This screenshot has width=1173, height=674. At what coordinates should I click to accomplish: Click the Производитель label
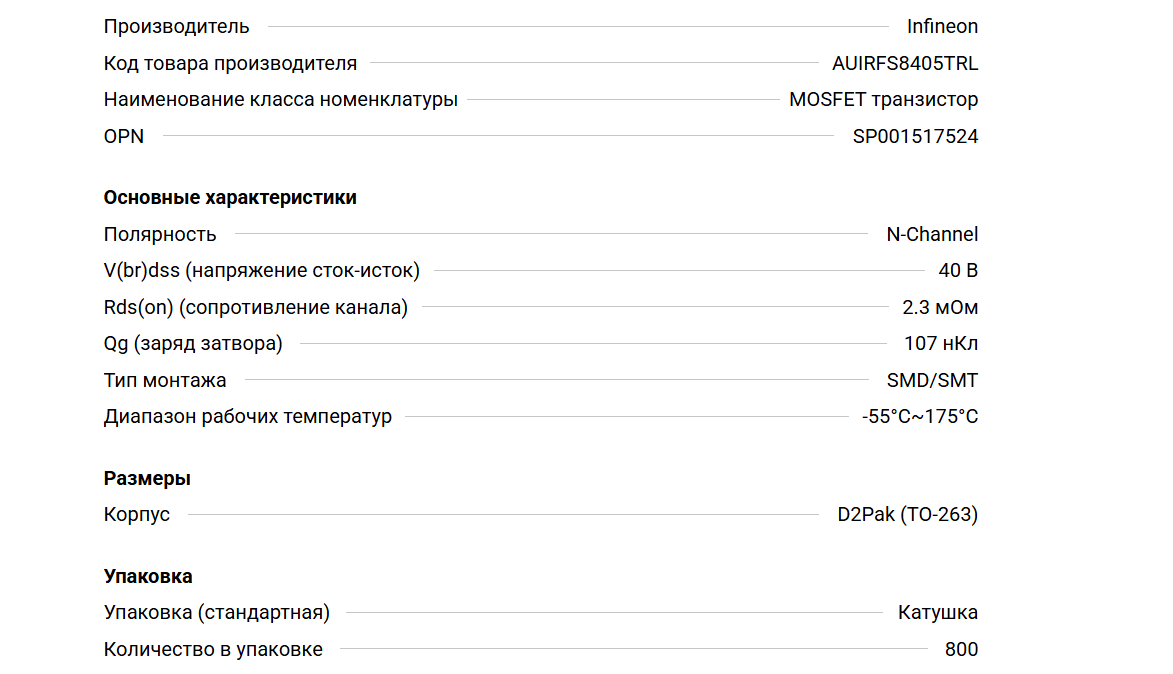(177, 27)
